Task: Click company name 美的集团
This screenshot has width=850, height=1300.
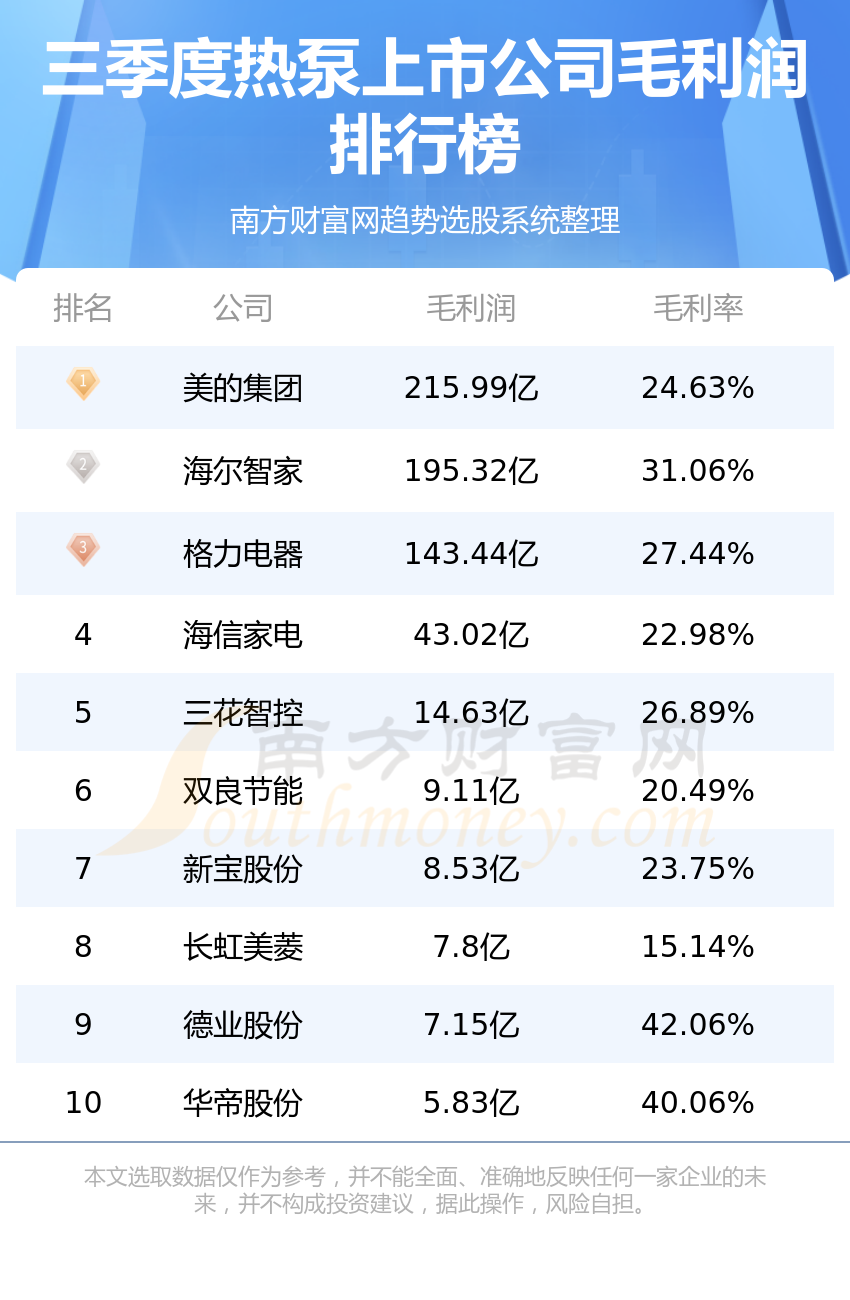Action: tap(243, 388)
